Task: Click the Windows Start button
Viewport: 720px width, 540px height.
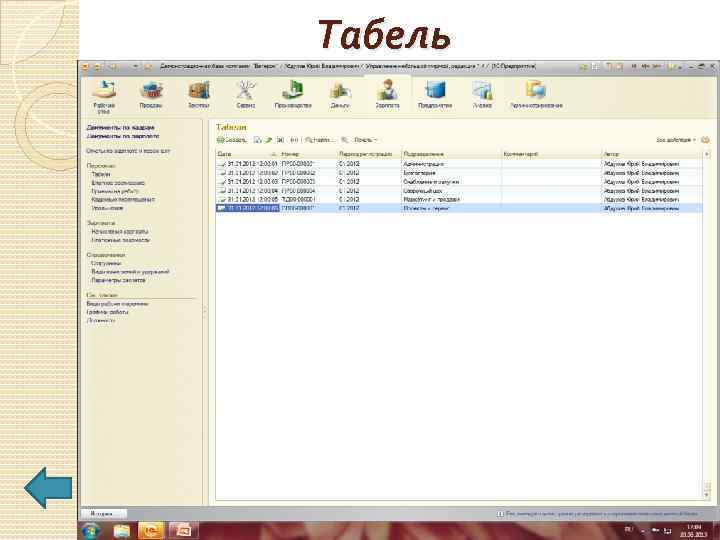Action: point(91,530)
